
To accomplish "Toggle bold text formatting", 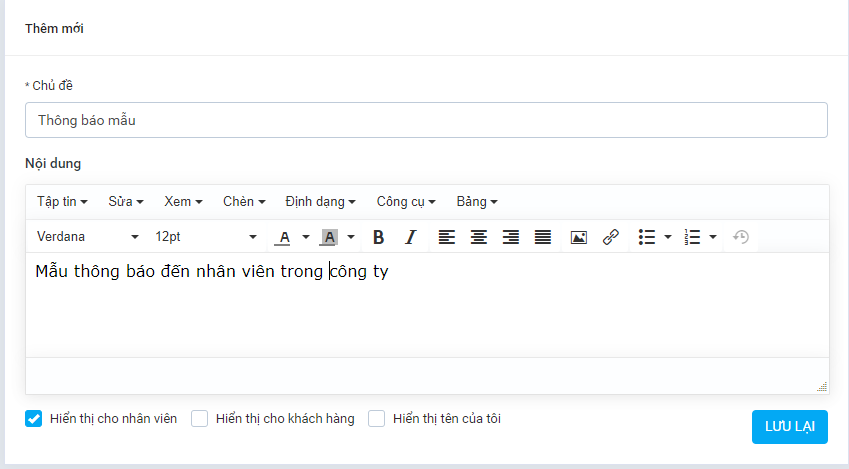I will [378, 237].
